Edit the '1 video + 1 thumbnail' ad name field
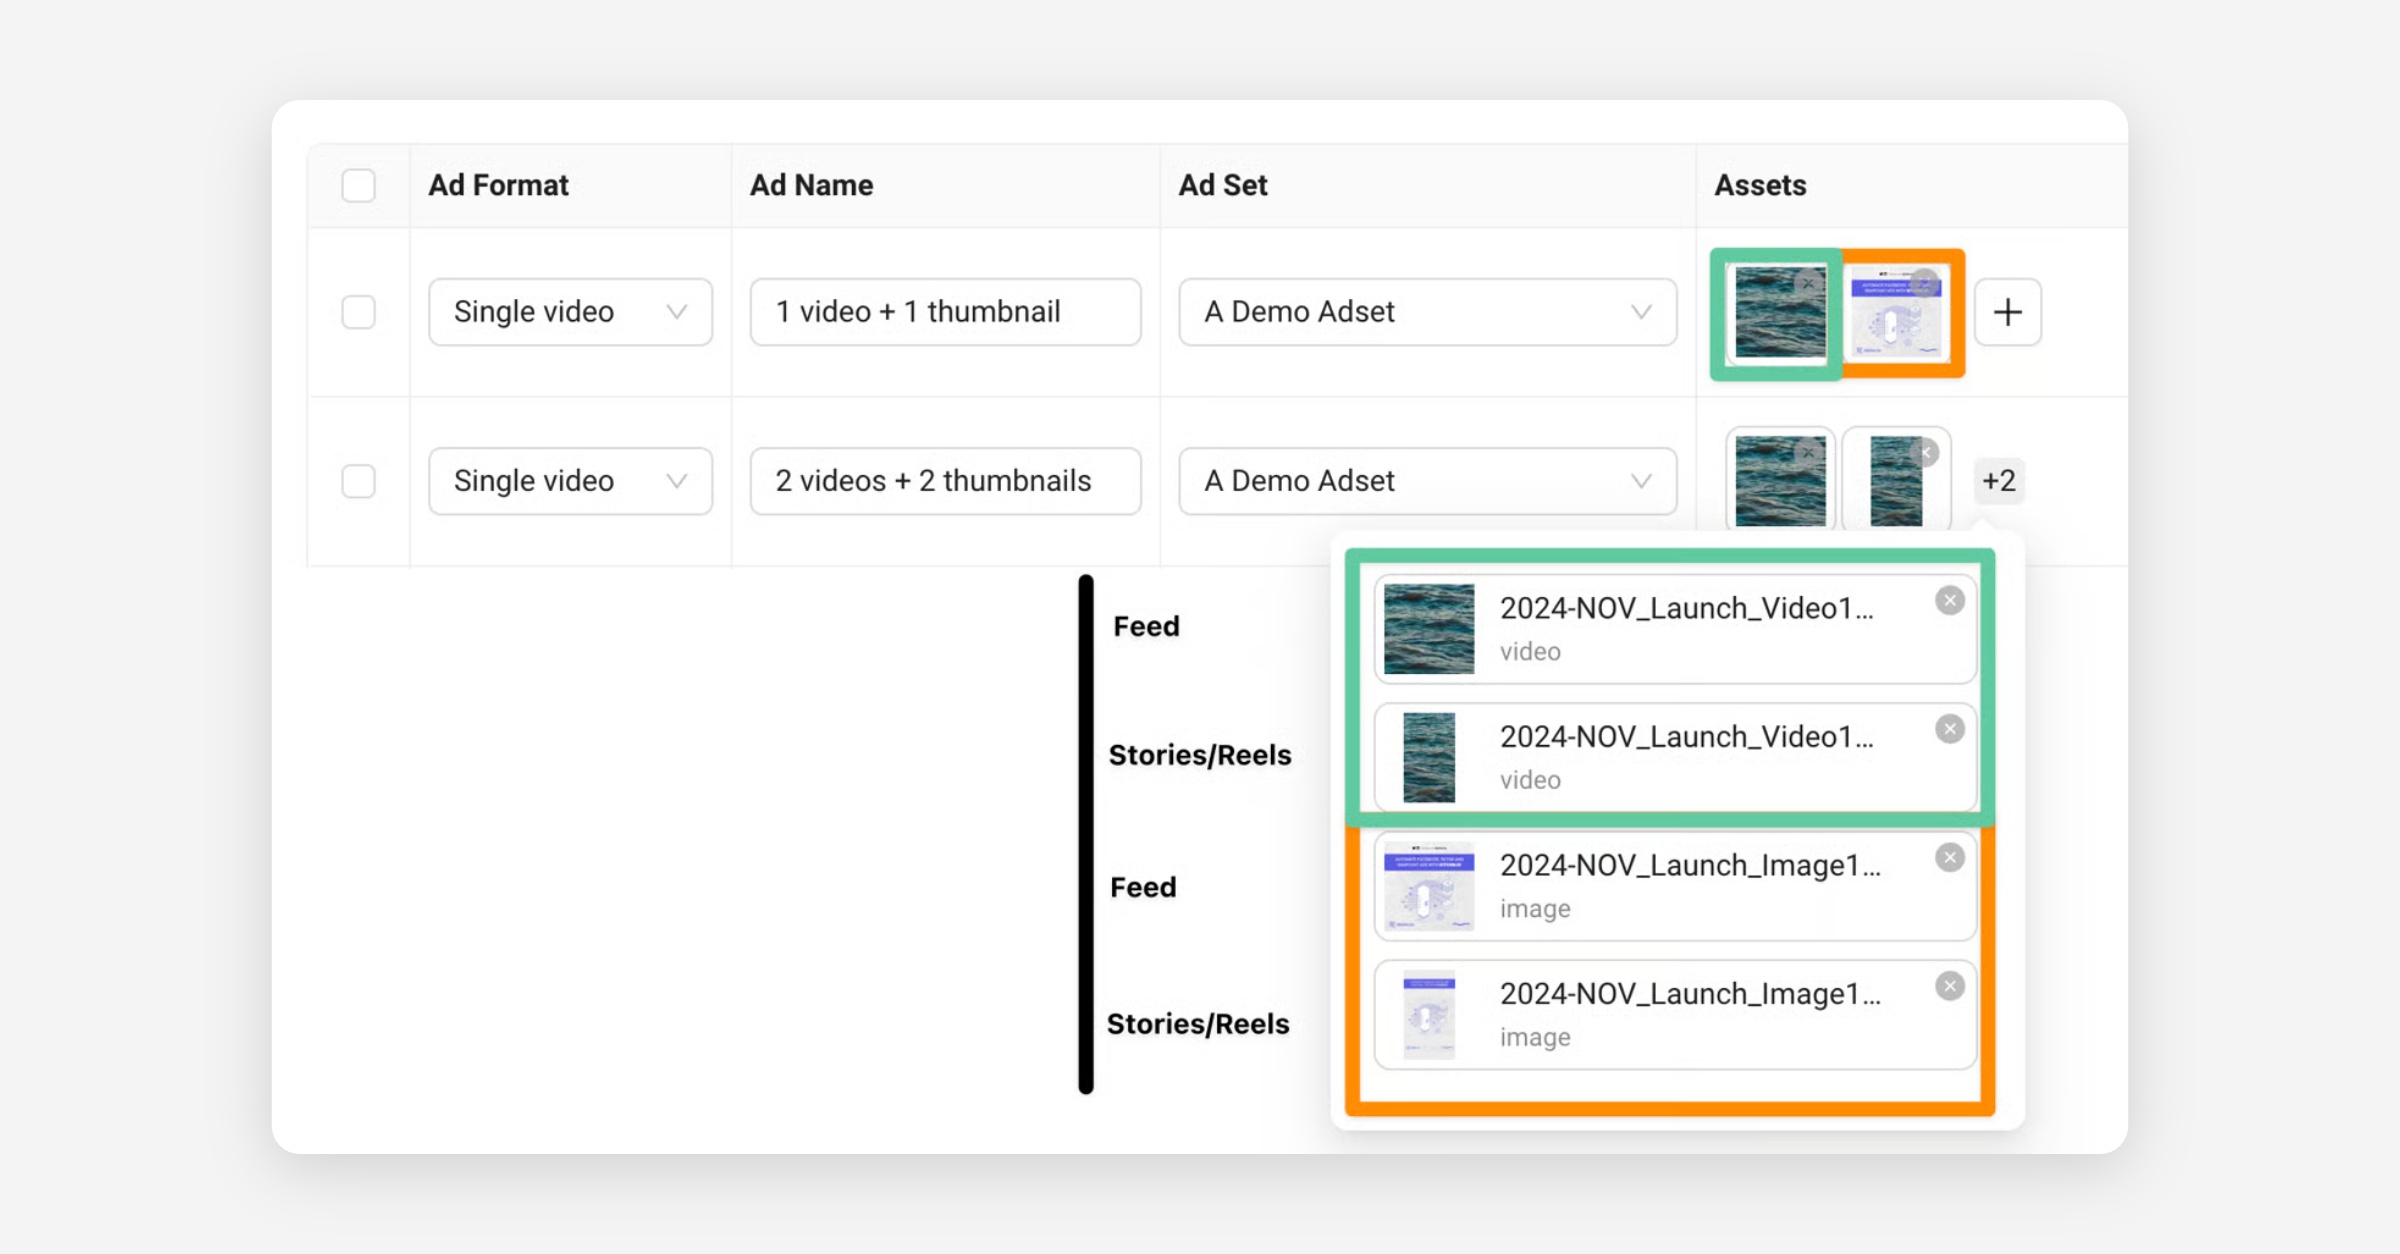Image resolution: width=2400 pixels, height=1254 pixels. (x=944, y=312)
